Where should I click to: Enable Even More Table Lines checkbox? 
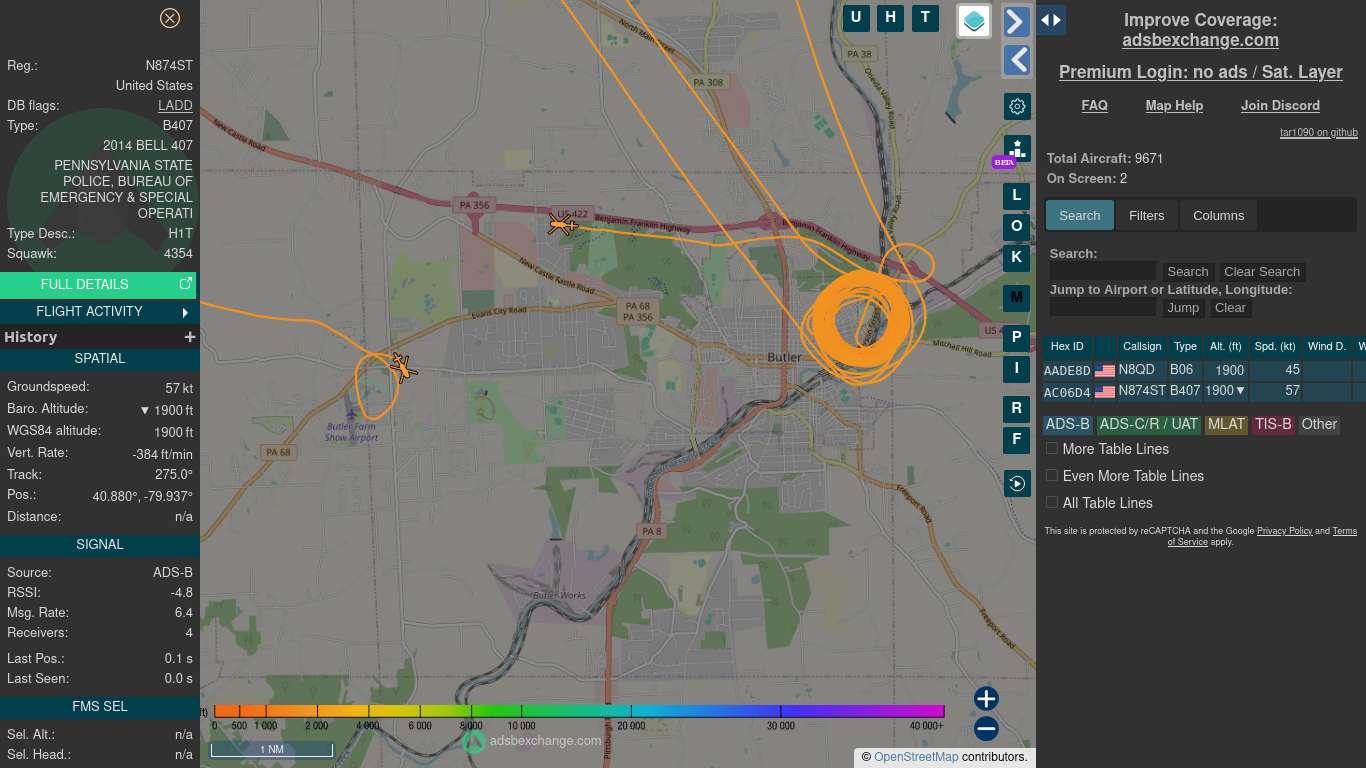tap(1052, 476)
